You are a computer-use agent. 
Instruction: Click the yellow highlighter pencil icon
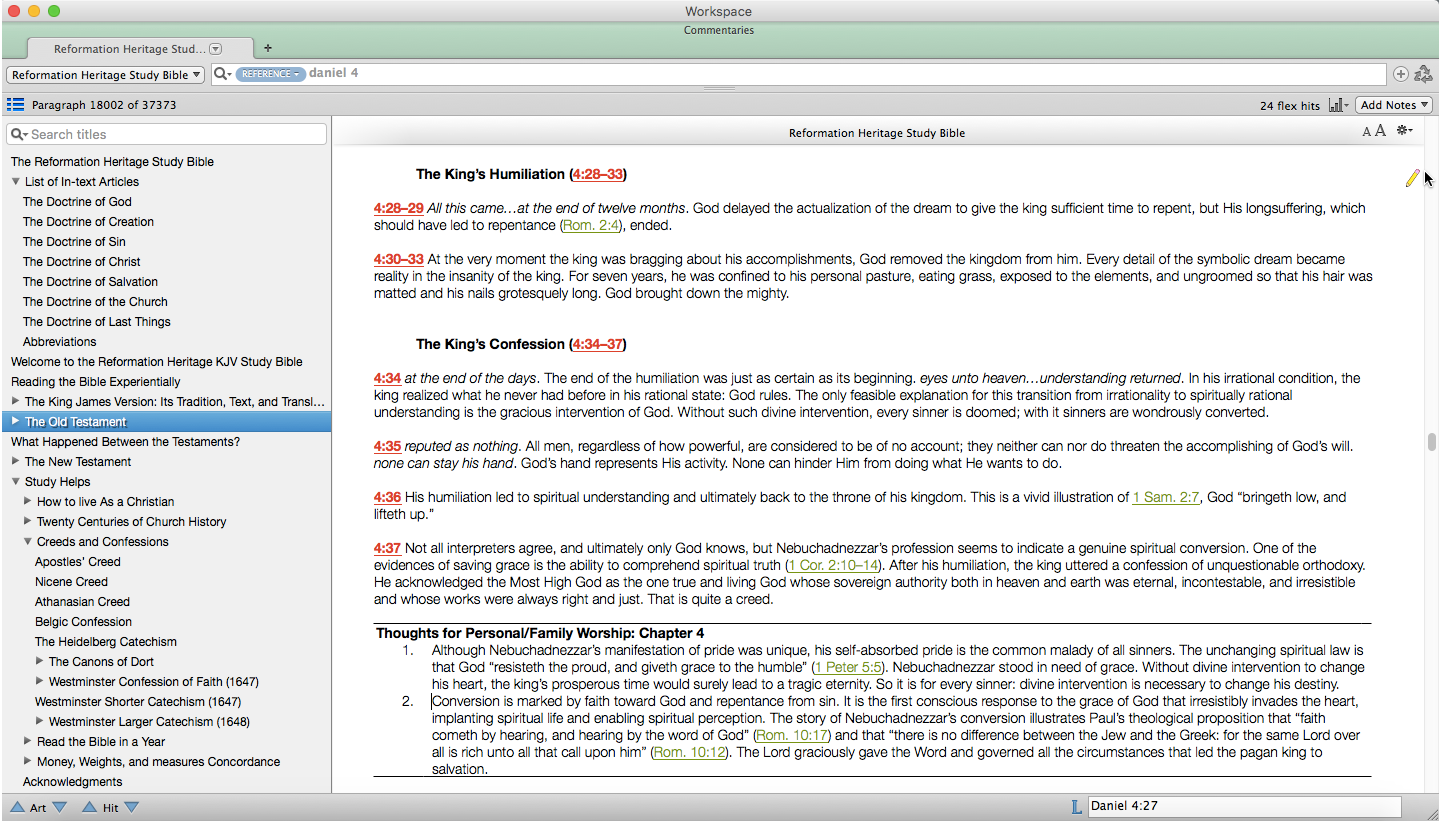tap(1412, 178)
